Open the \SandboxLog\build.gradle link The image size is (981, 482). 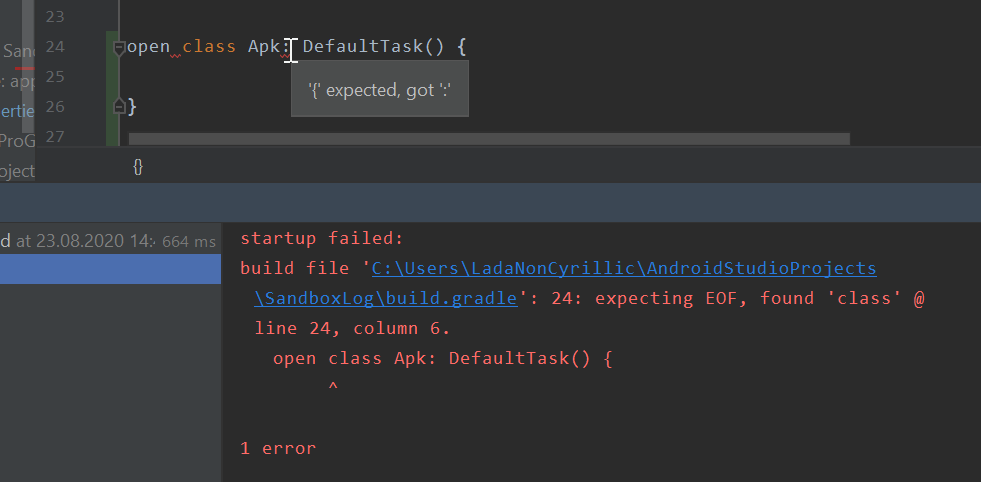pyautogui.click(x=386, y=298)
